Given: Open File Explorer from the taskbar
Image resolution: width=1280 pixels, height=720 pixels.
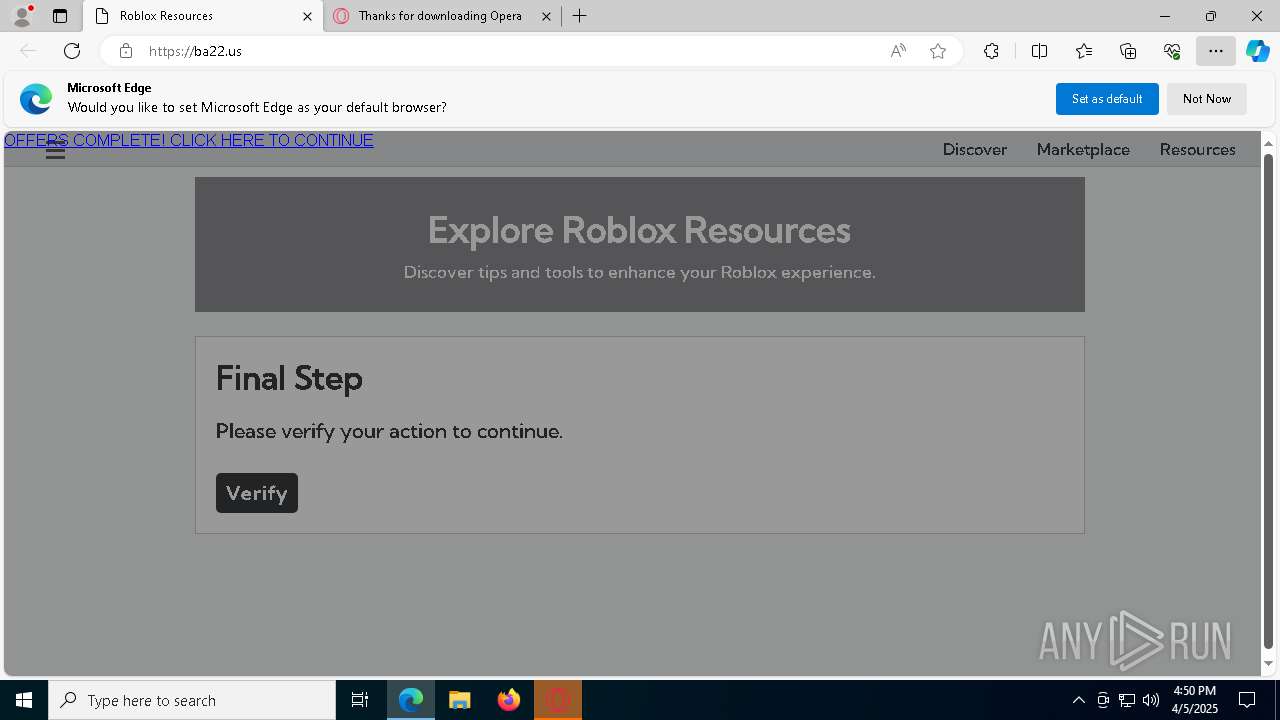Looking at the screenshot, I should pyautogui.click(x=459, y=700).
